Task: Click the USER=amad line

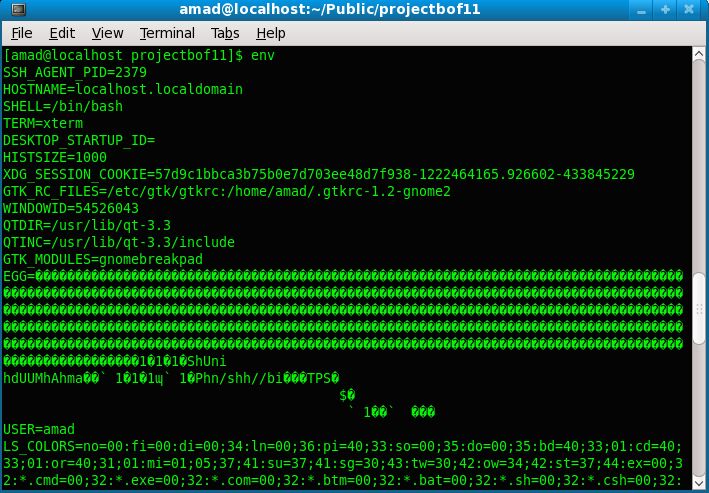Action: click(39, 429)
